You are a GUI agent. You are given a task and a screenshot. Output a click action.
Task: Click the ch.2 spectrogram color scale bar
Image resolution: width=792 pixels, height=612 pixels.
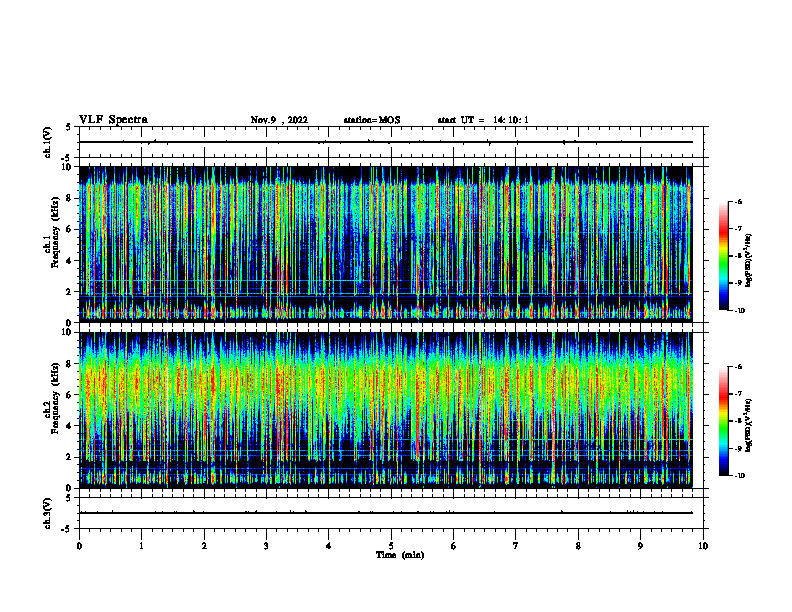point(723,421)
